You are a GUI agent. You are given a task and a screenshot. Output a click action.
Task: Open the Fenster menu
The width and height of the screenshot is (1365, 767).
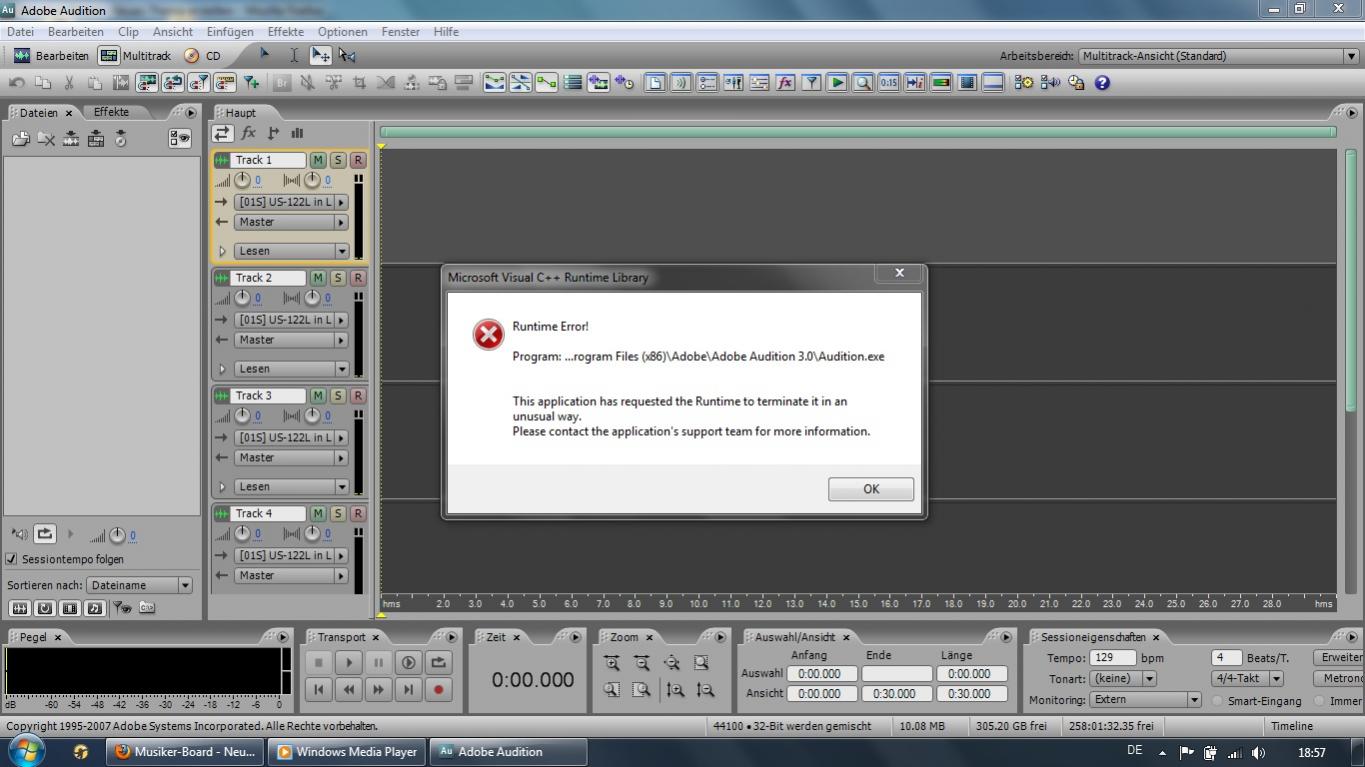pyautogui.click(x=400, y=32)
